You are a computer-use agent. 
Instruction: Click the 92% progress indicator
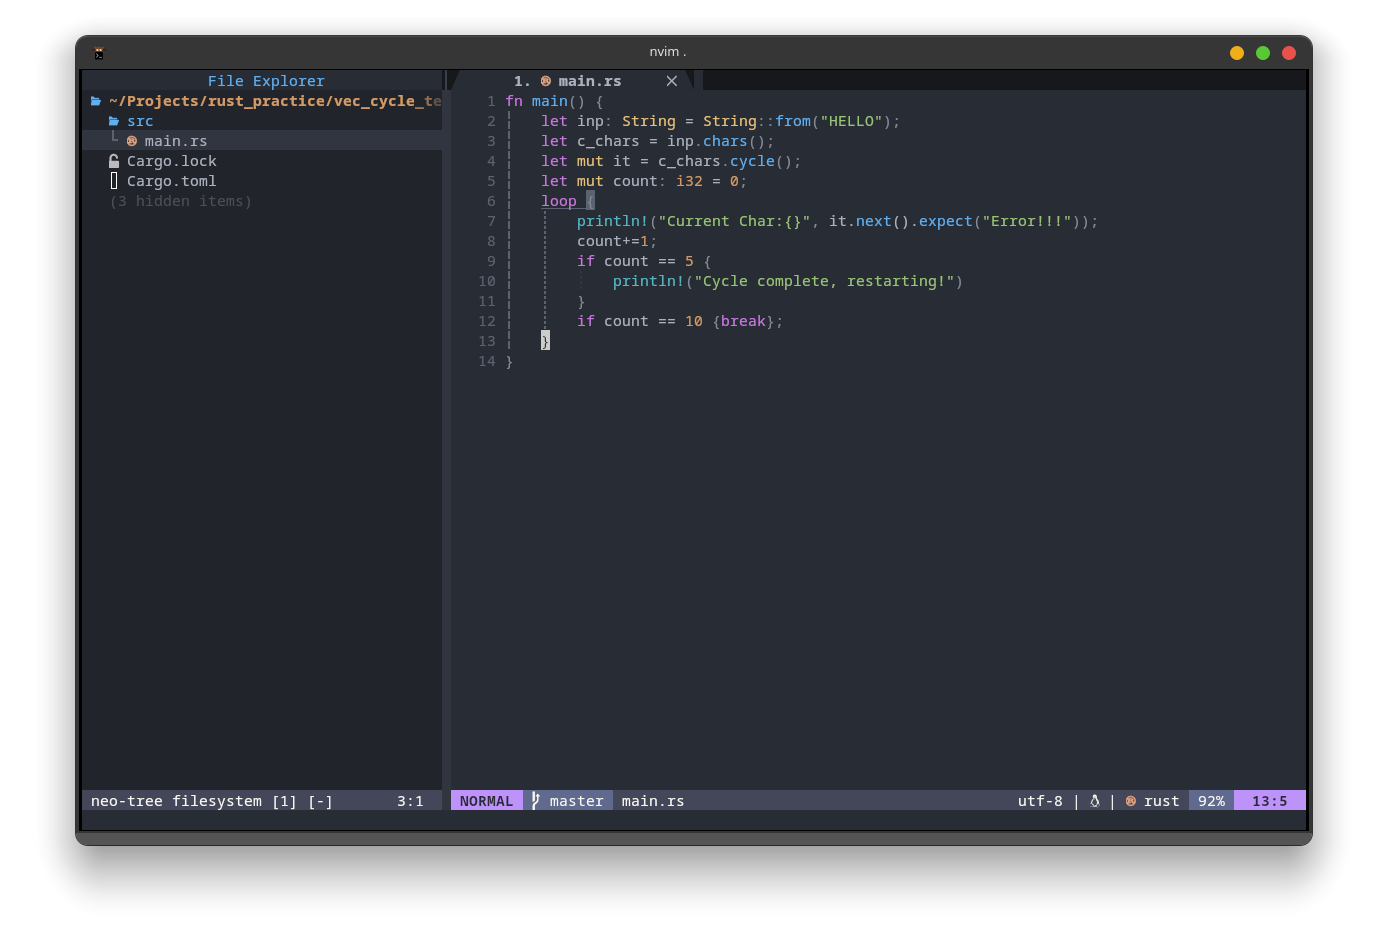tap(1212, 801)
